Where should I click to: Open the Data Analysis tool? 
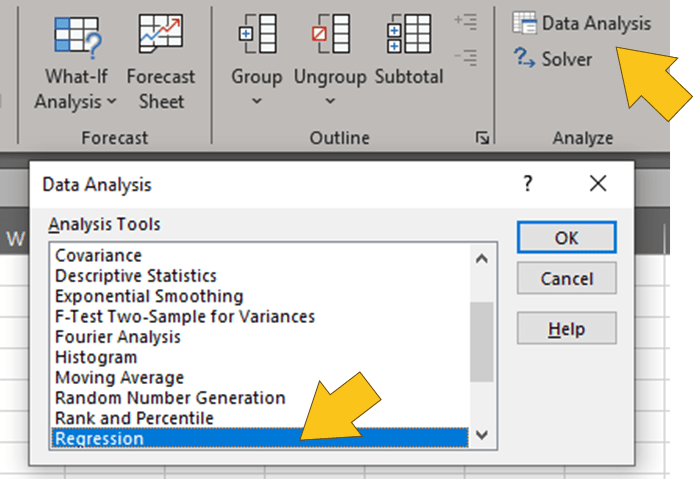click(x=581, y=23)
